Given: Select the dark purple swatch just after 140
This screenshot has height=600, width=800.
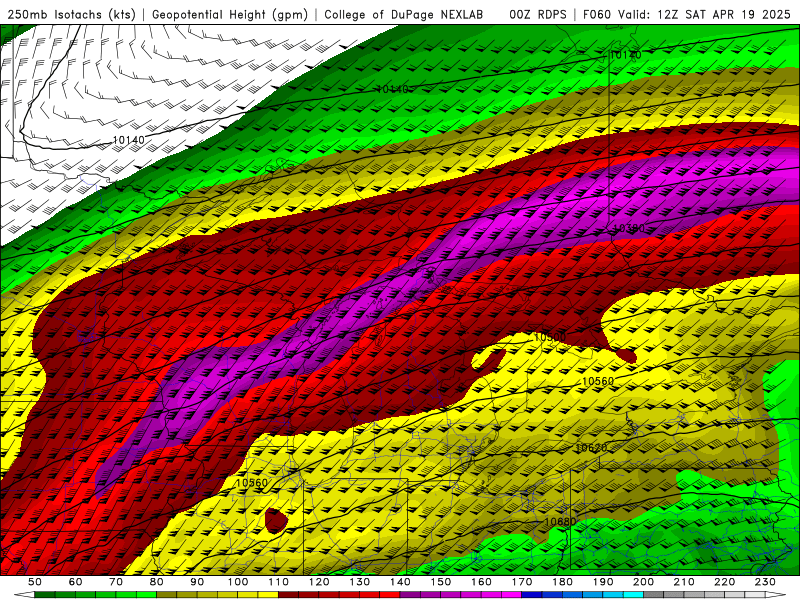Looking at the screenshot, I should [410, 594].
